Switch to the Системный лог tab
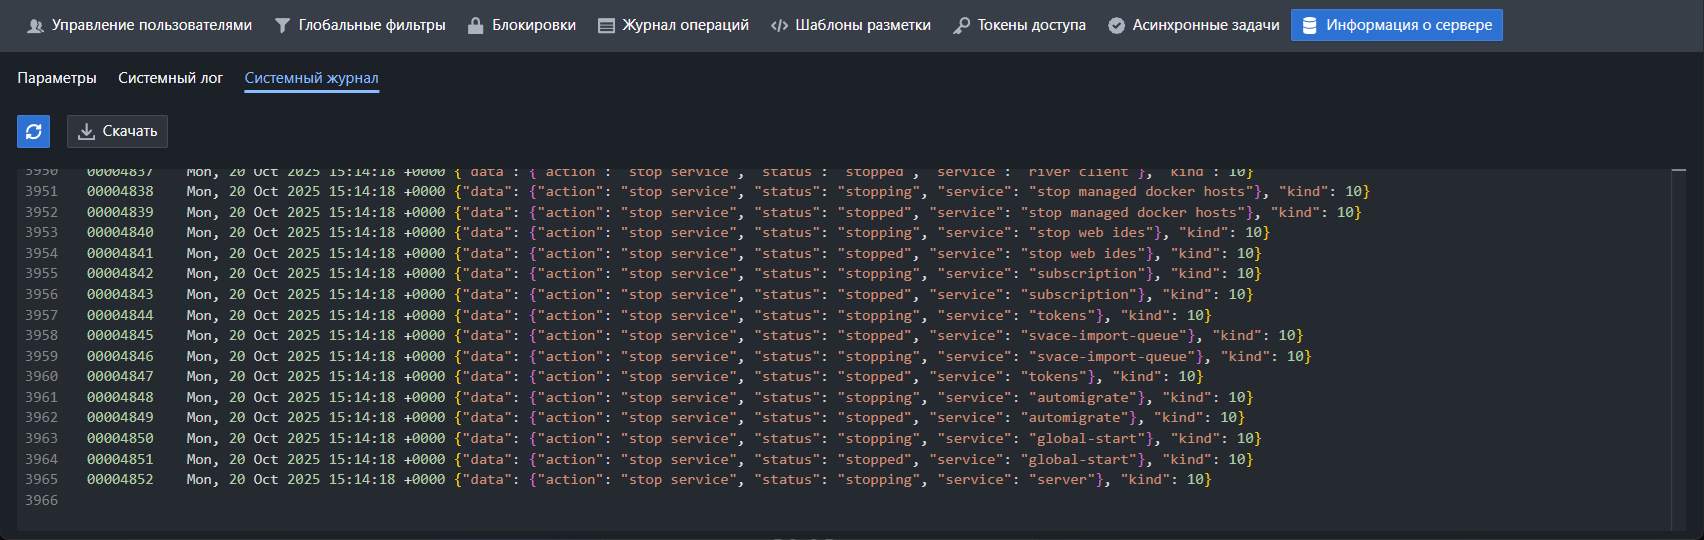Screen dimensions: 1704x540 click(x=170, y=78)
